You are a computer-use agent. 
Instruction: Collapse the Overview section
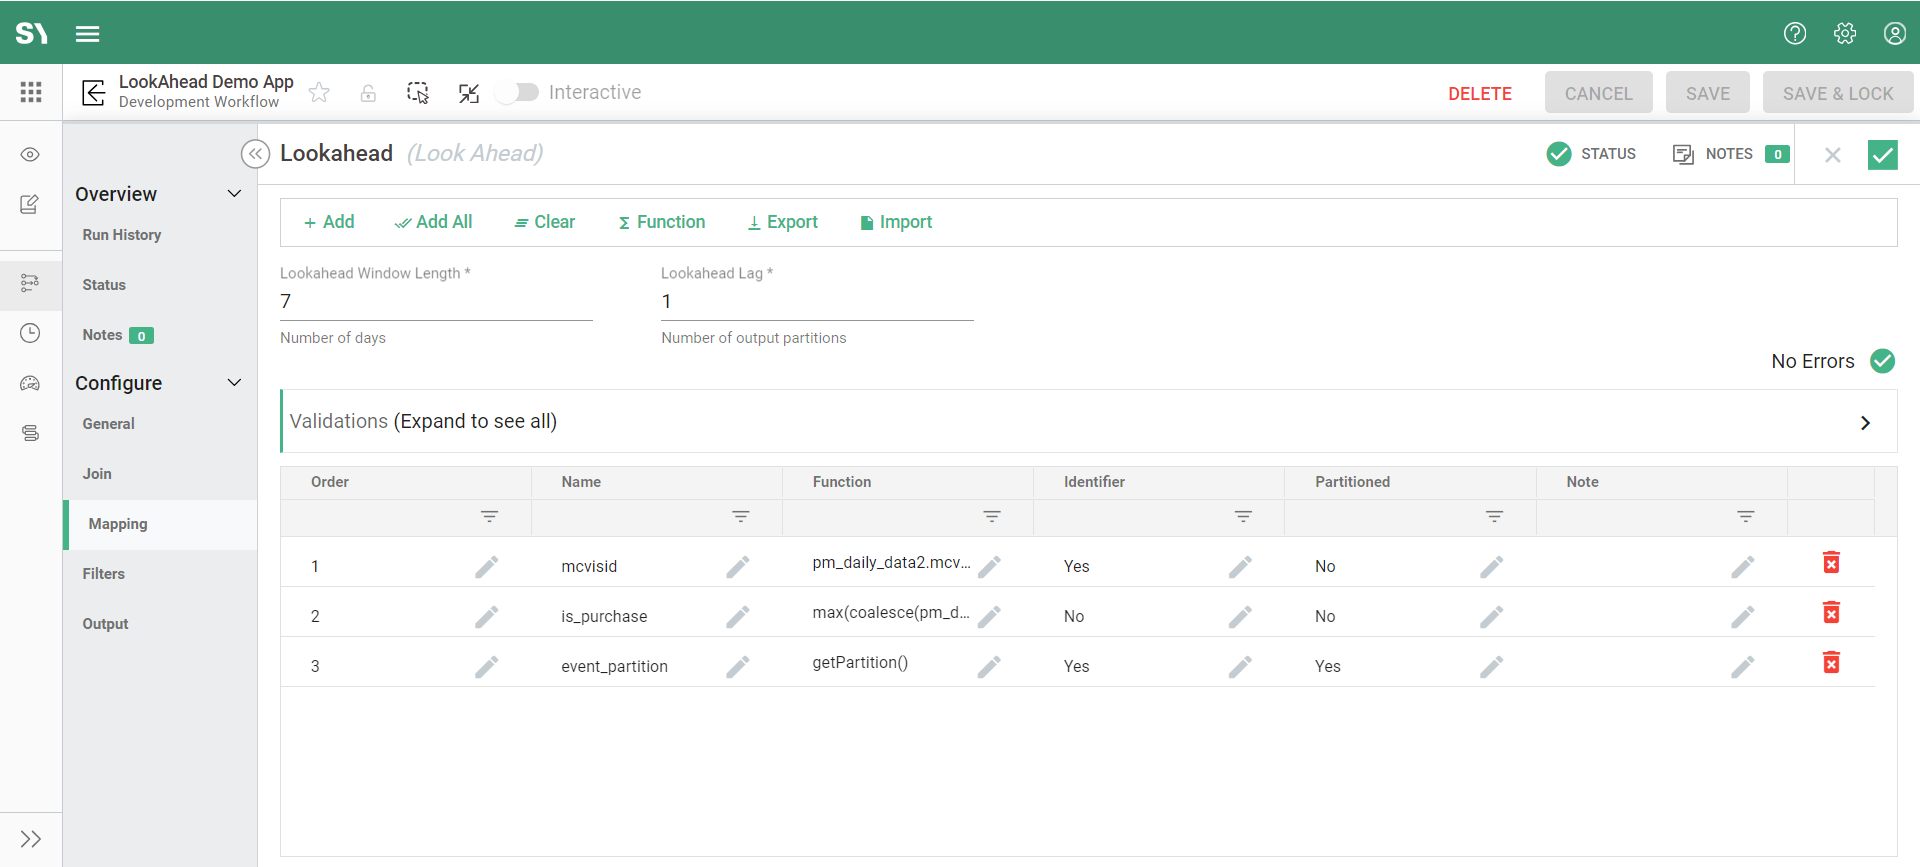(234, 194)
